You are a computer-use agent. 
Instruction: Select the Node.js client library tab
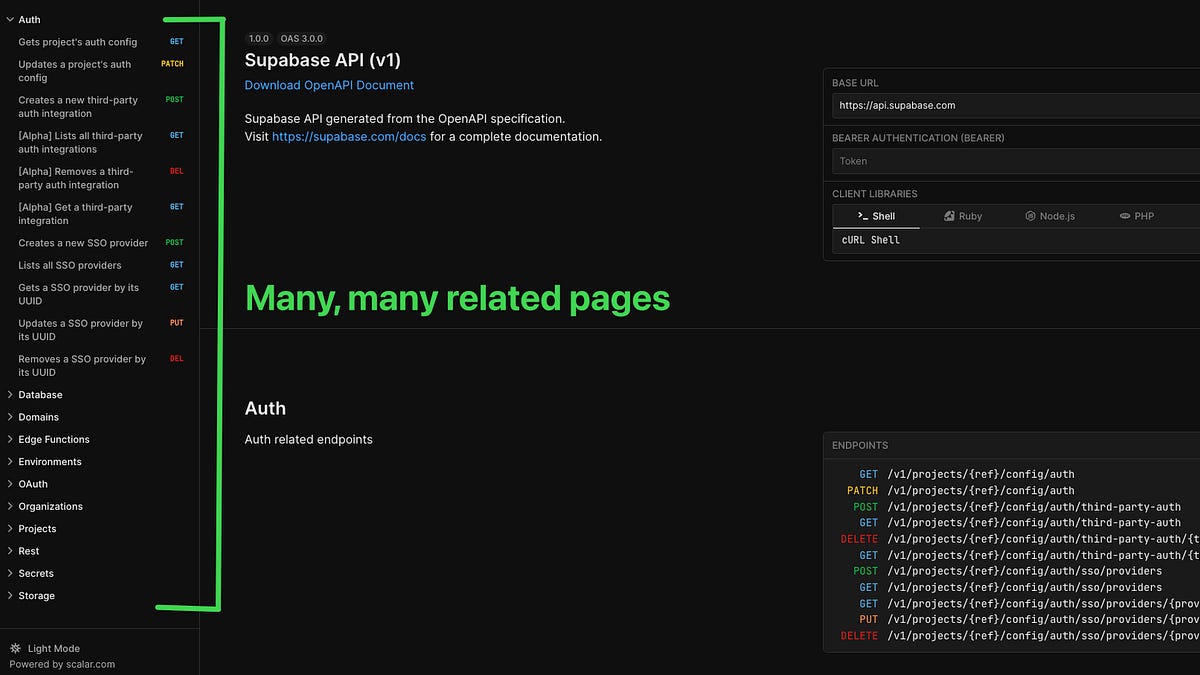coord(1050,216)
